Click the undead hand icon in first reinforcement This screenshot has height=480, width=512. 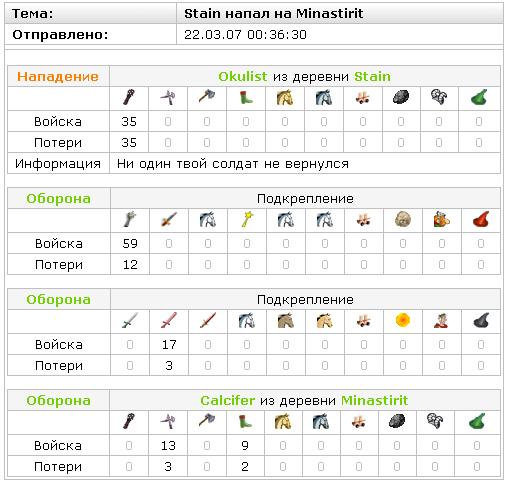pyautogui.click(x=130, y=220)
